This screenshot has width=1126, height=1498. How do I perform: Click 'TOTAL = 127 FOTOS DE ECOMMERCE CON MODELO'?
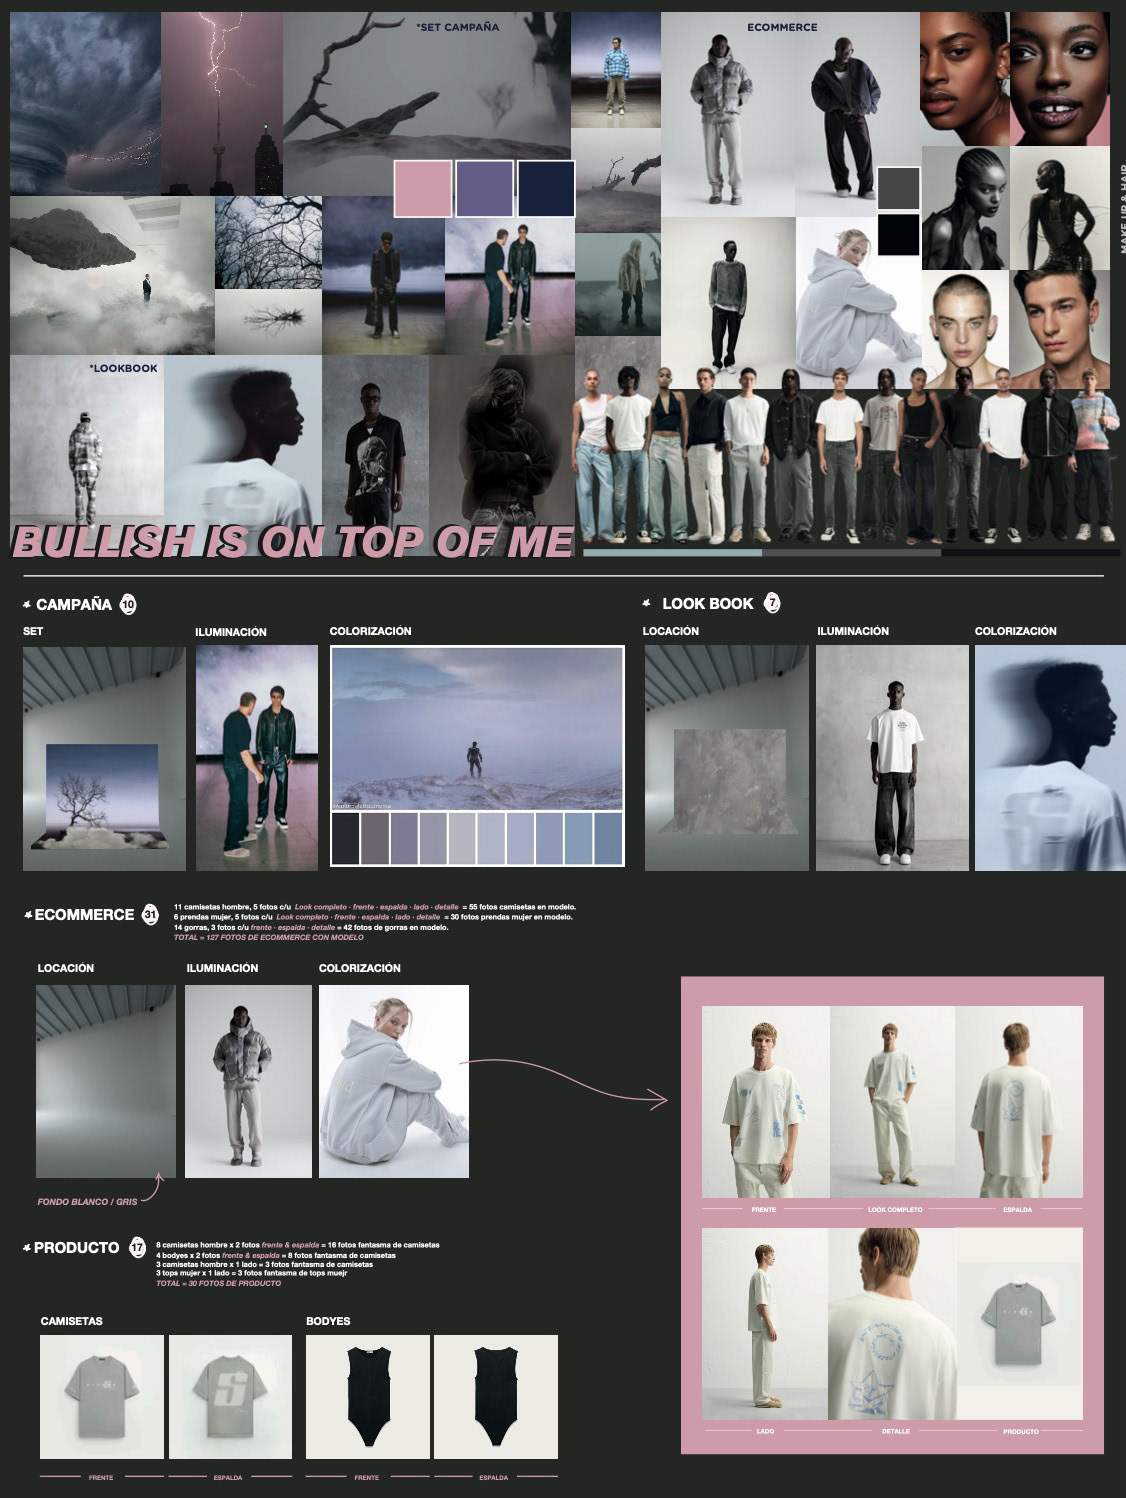[269, 938]
